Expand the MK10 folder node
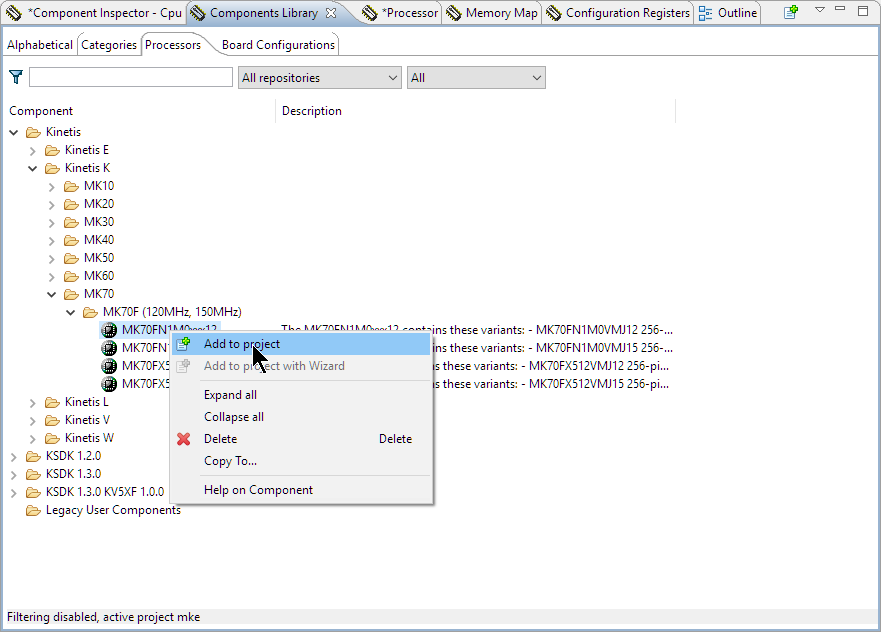 [x=52, y=186]
